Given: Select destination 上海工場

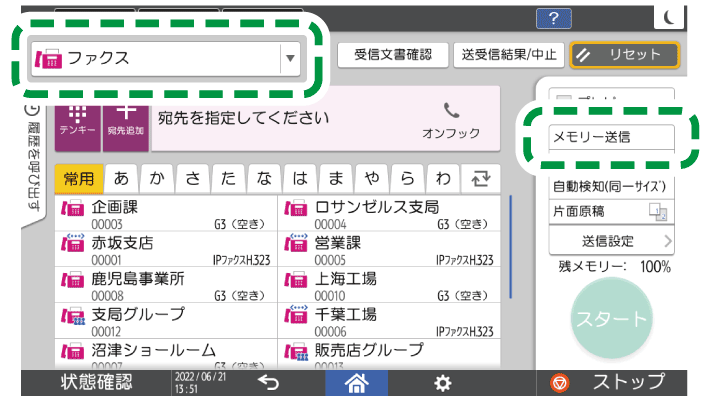Looking at the screenshot, I should (x=389, y=285).
